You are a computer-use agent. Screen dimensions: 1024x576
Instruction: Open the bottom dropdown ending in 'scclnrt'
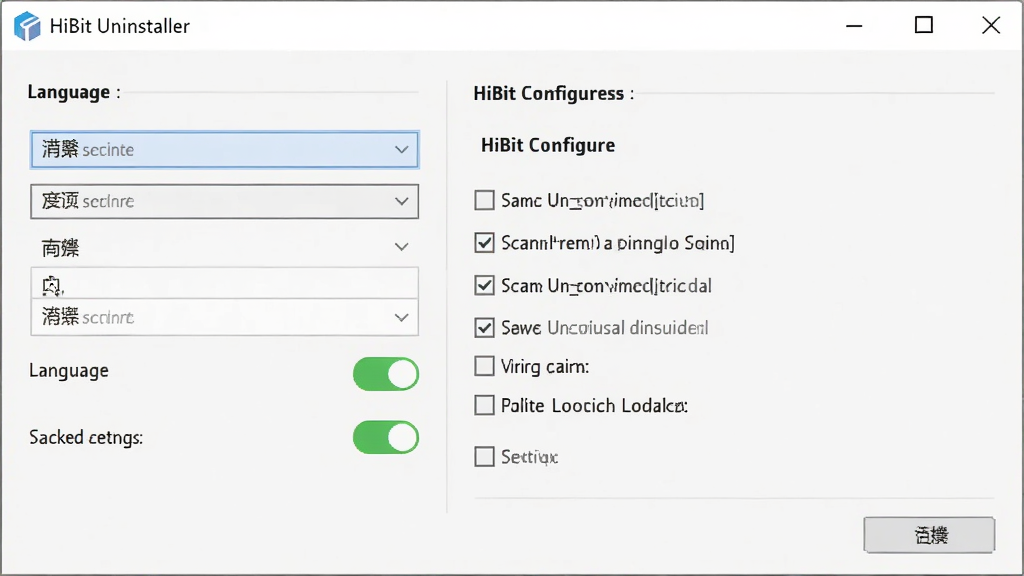point(224,317)
